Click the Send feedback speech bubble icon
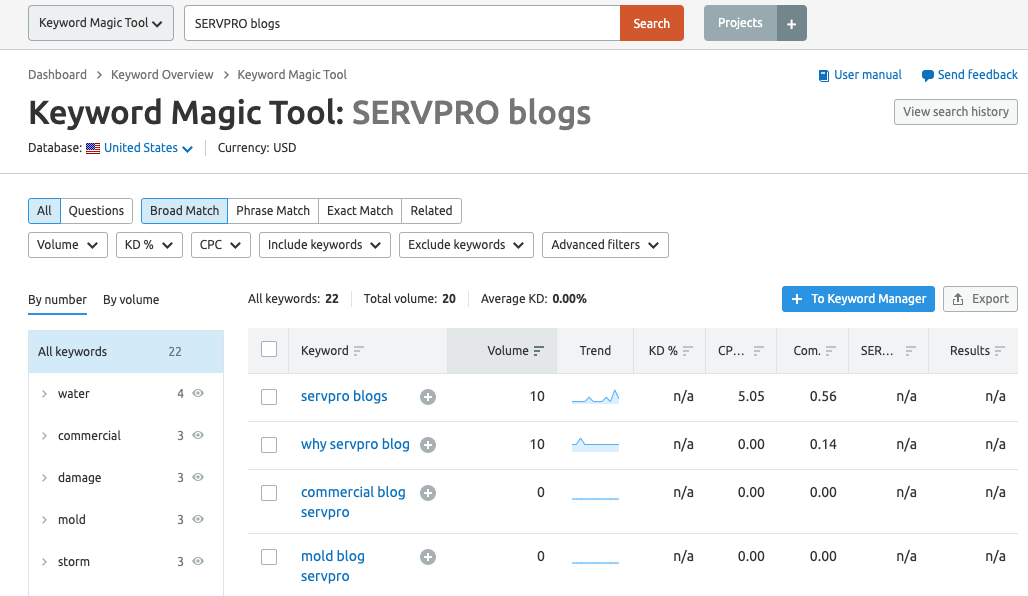1028x596 pixels. [926, 74]
